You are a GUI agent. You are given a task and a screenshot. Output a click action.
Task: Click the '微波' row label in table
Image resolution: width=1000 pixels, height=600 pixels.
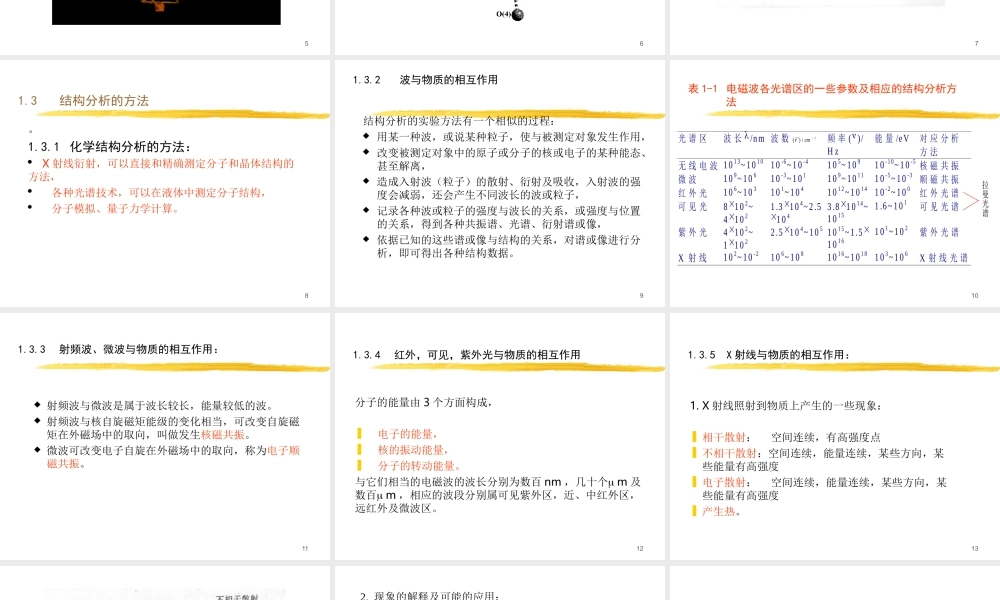tap(687, 179)
